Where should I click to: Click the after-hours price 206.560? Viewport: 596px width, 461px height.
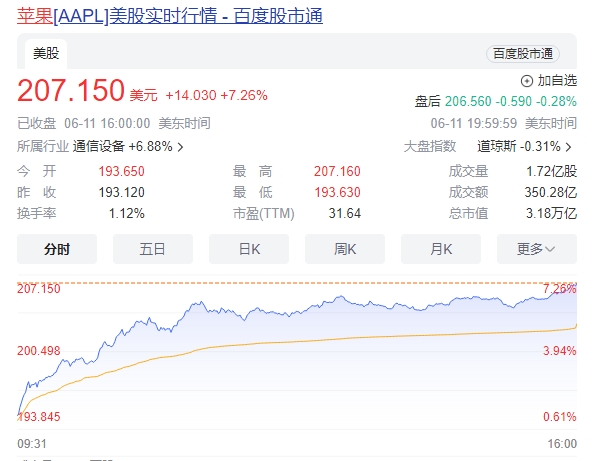(468, 101)
